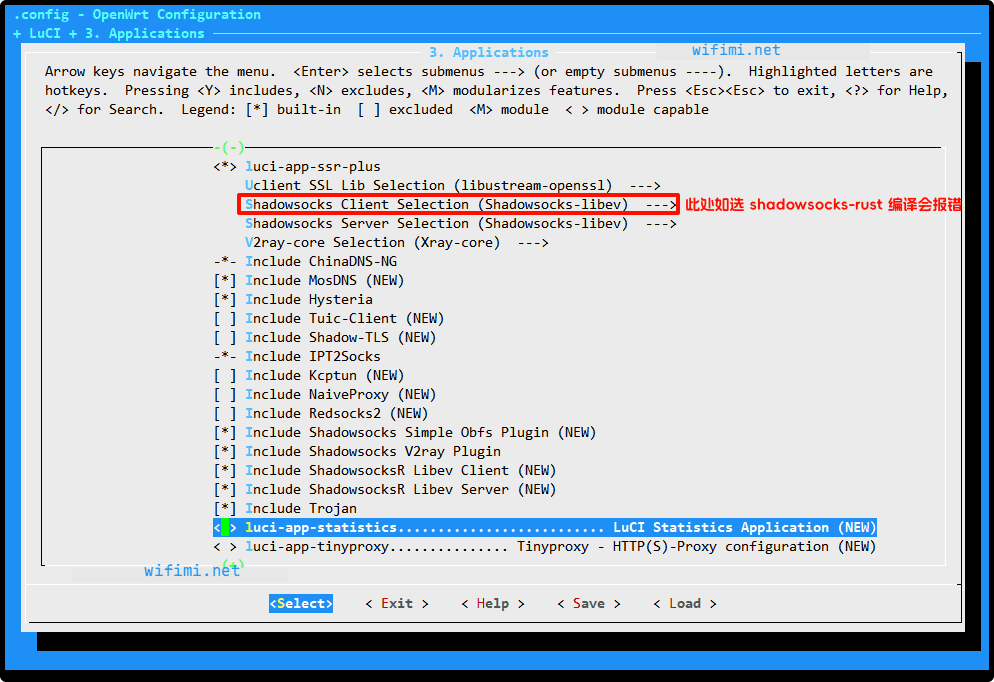The width and height of the screenshot is (994, 682).
Task: Save the configuration with Save button
Action: 588,604
